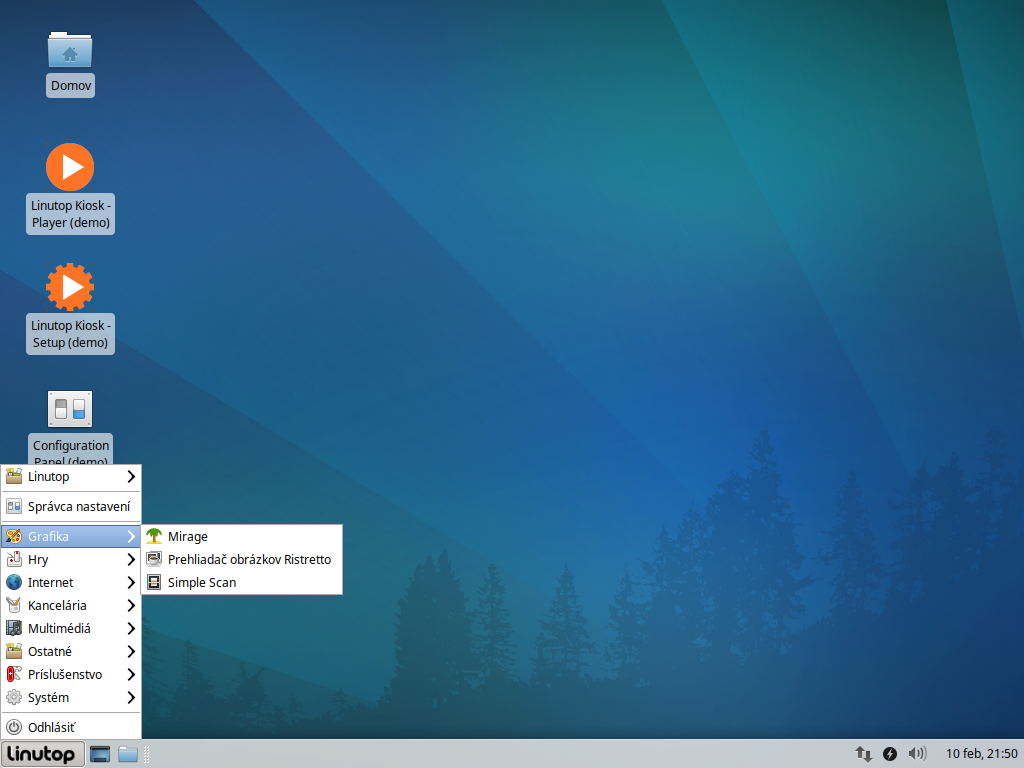
Task: Click the Internet globe icon
Action: [x=14, y=582]
